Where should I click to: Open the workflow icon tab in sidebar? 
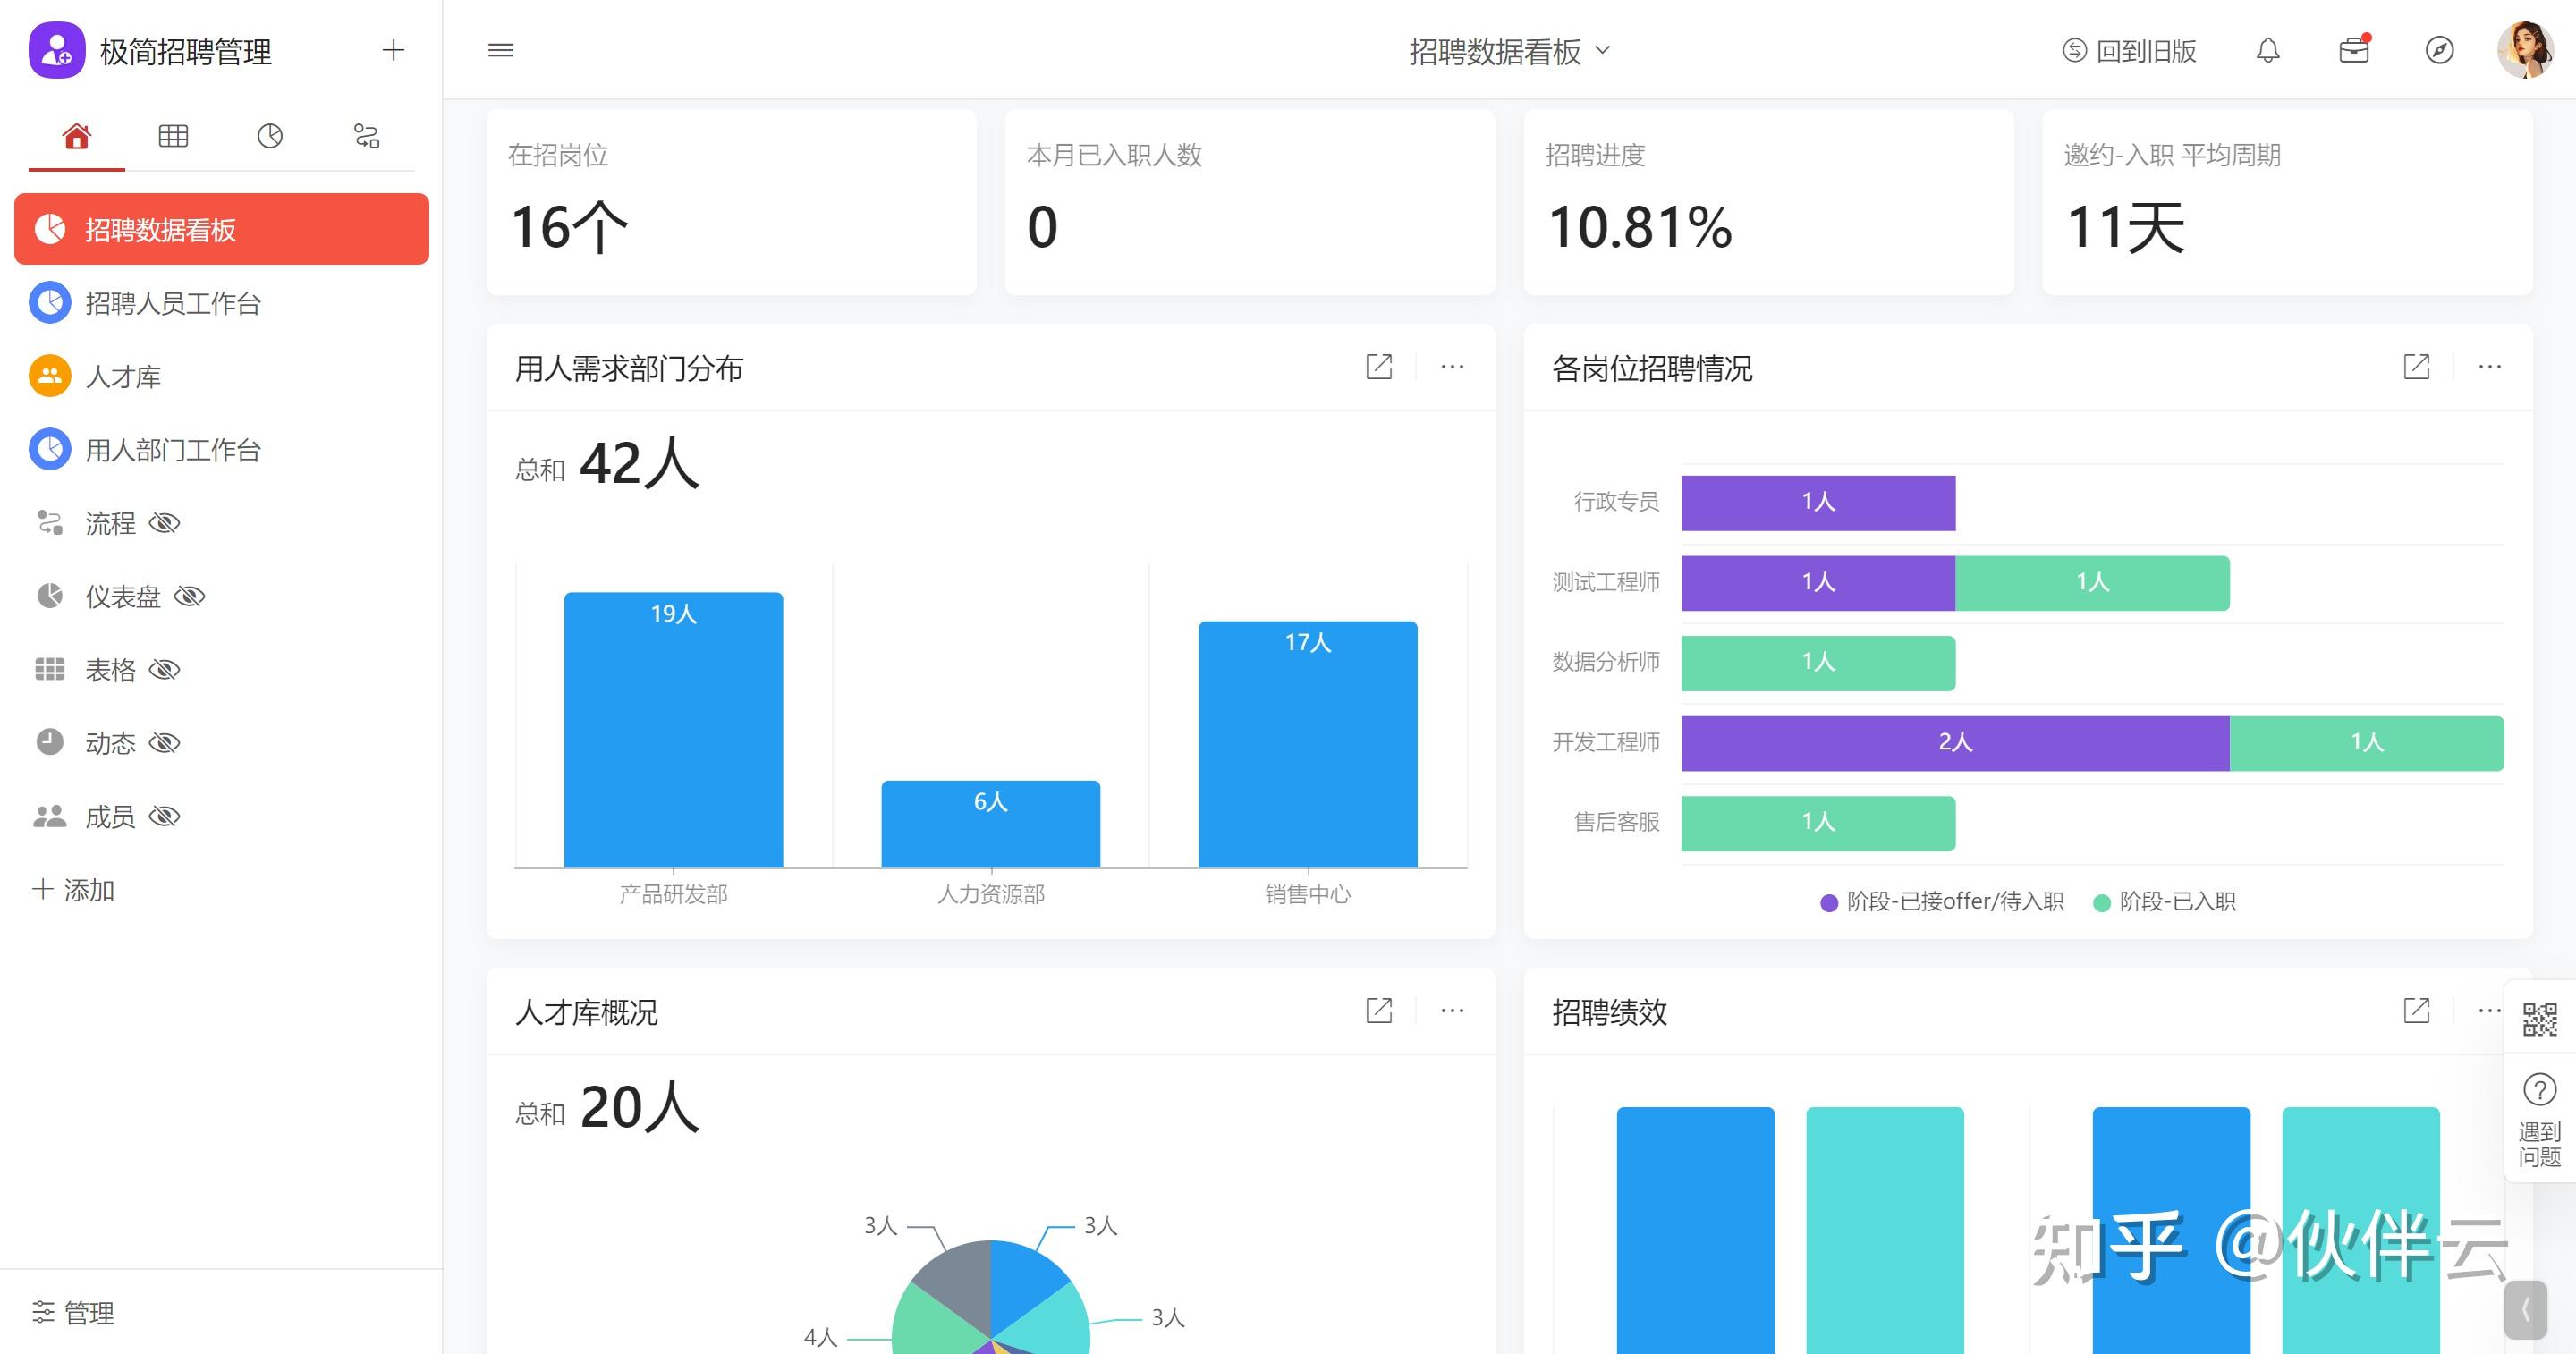(x=367, y=136)
